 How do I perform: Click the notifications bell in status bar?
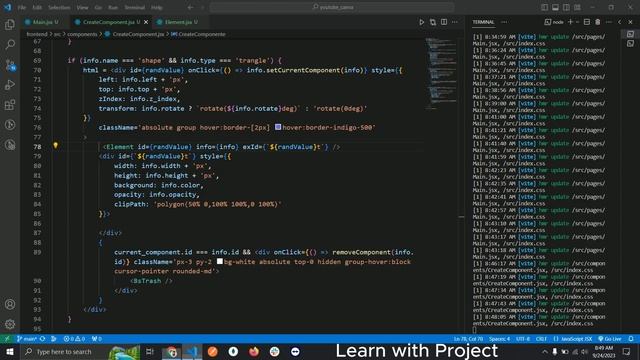[x=631, y=339]
